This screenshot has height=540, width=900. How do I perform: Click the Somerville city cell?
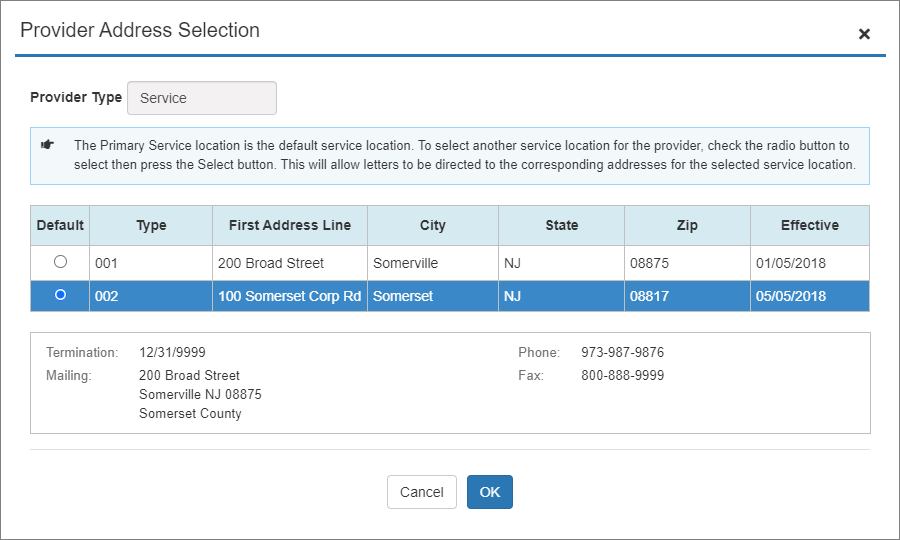click(x=406, y=263)
